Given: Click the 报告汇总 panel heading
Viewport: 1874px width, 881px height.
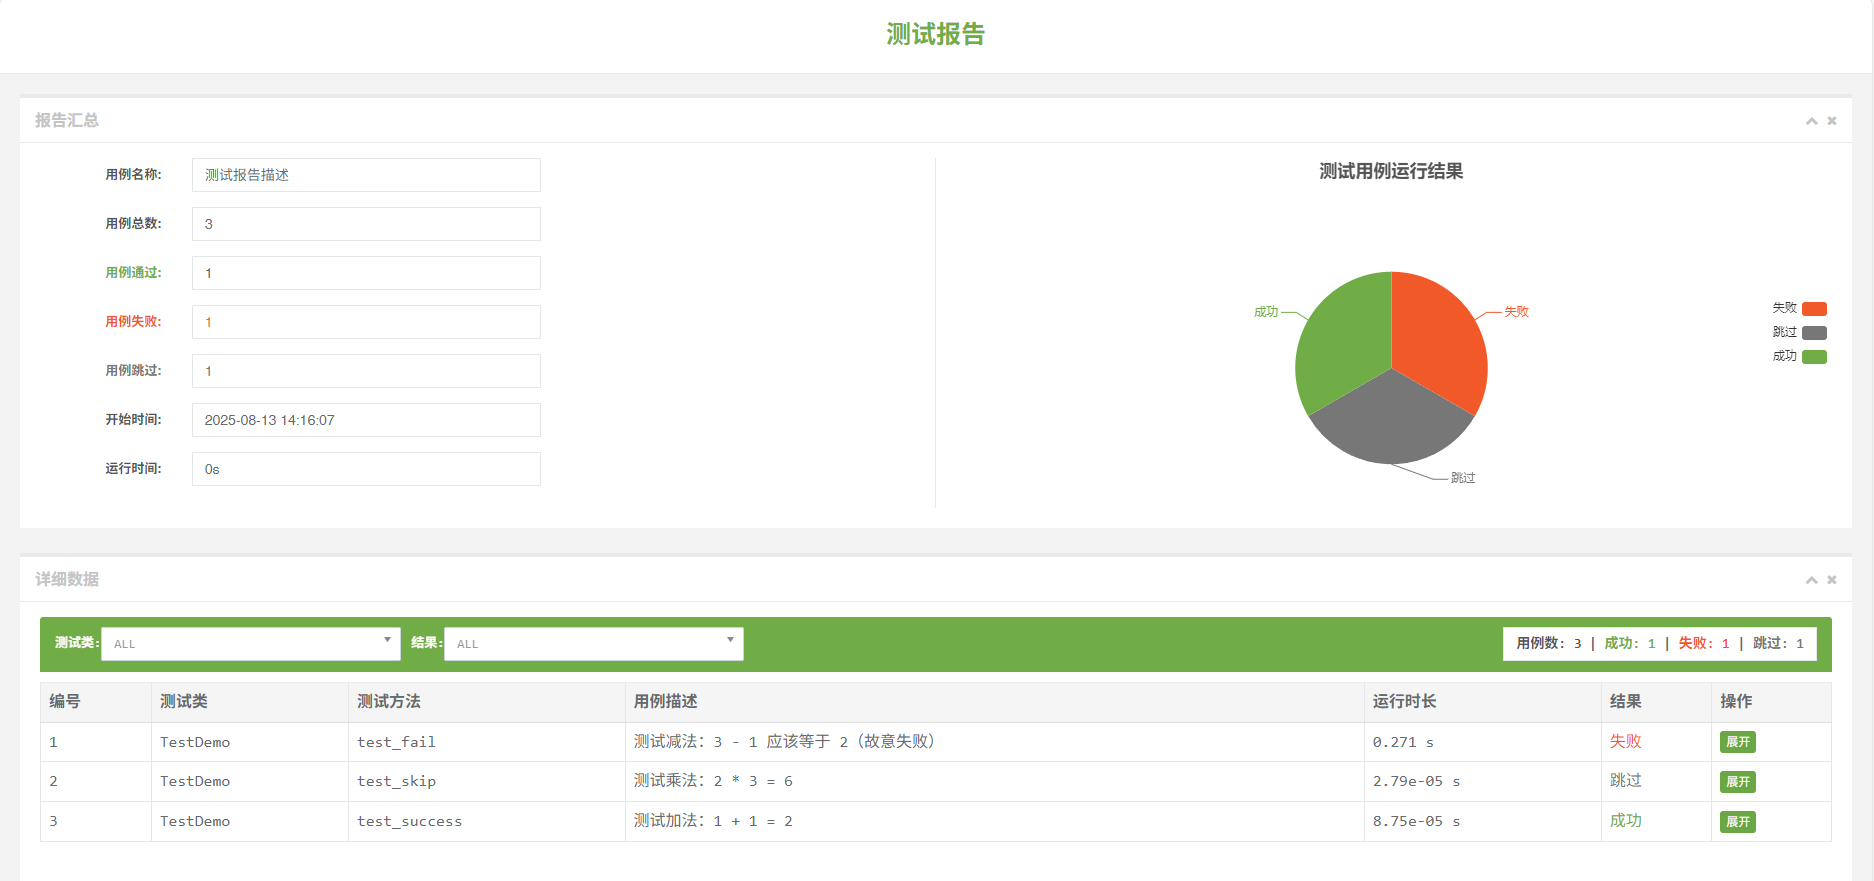Looking at the screenshot, I should (x=67, y=120).
